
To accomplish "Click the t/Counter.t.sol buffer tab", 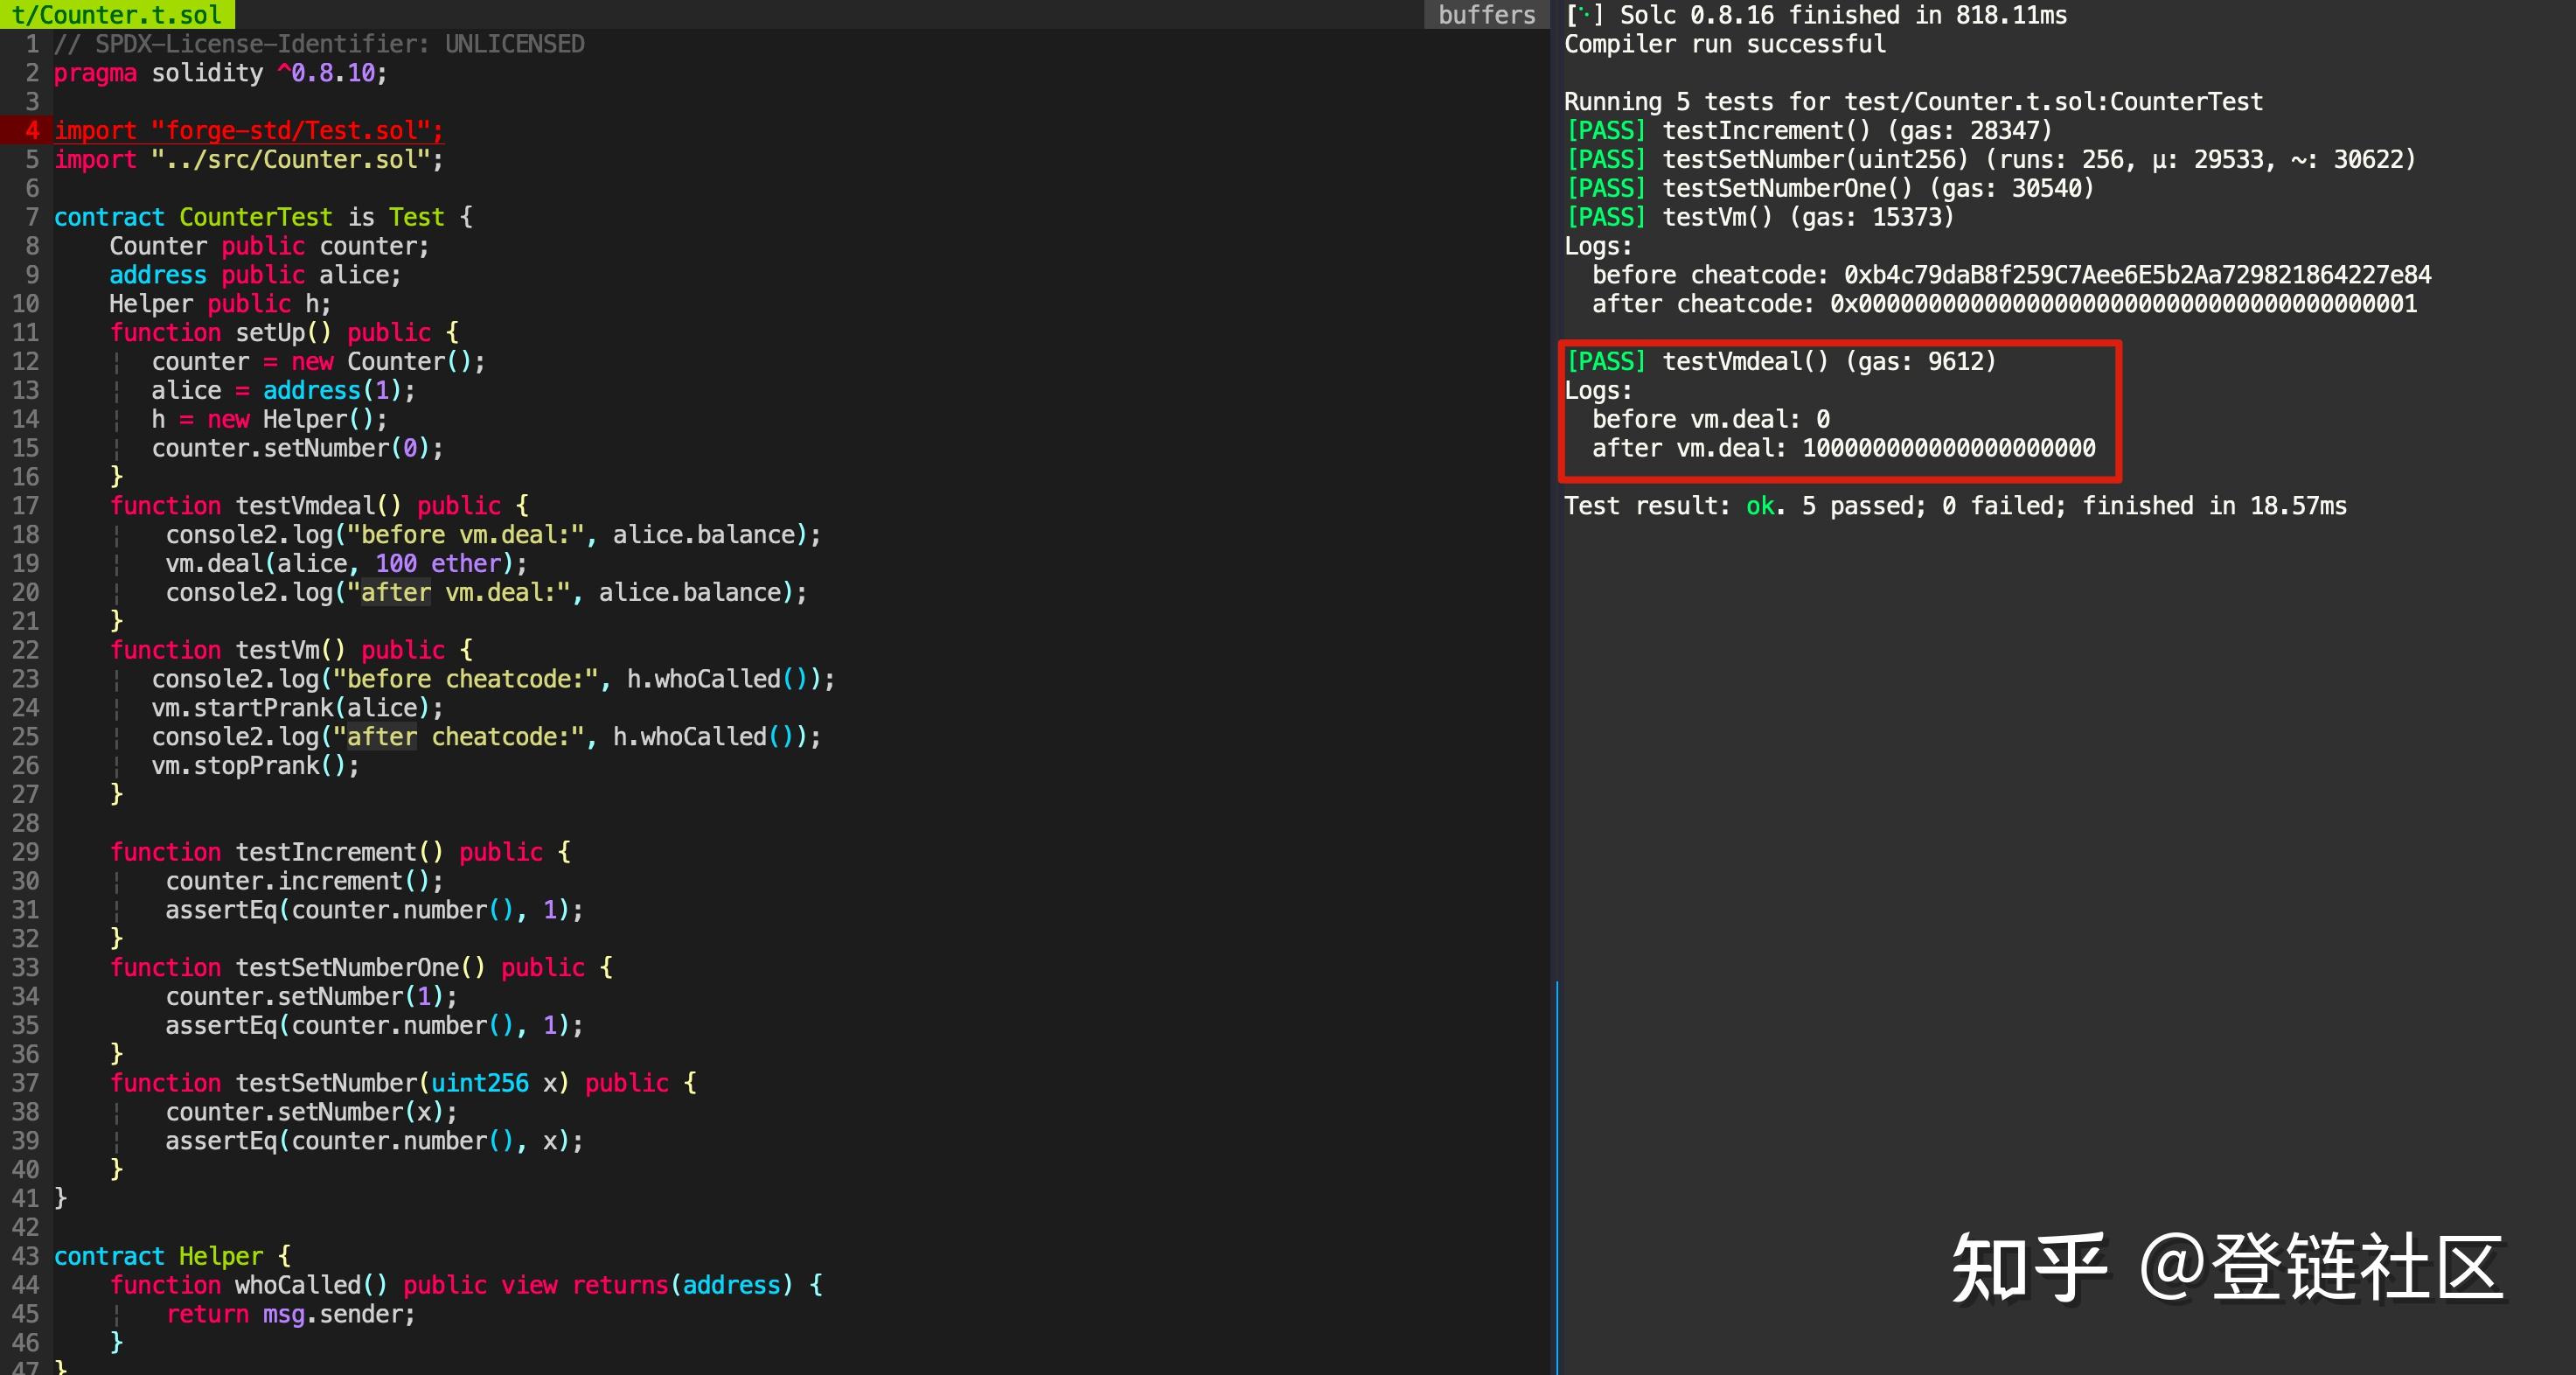I will [x=116, y=14].
